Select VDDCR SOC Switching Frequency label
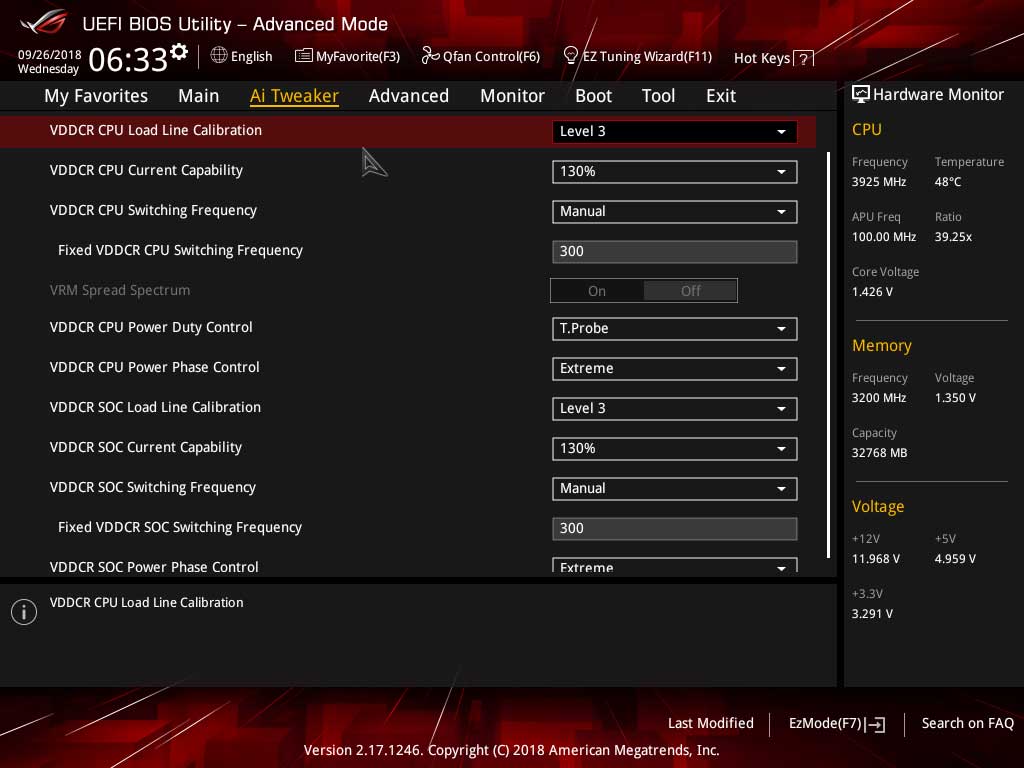Screen dimensions: 1024x768 153,487
